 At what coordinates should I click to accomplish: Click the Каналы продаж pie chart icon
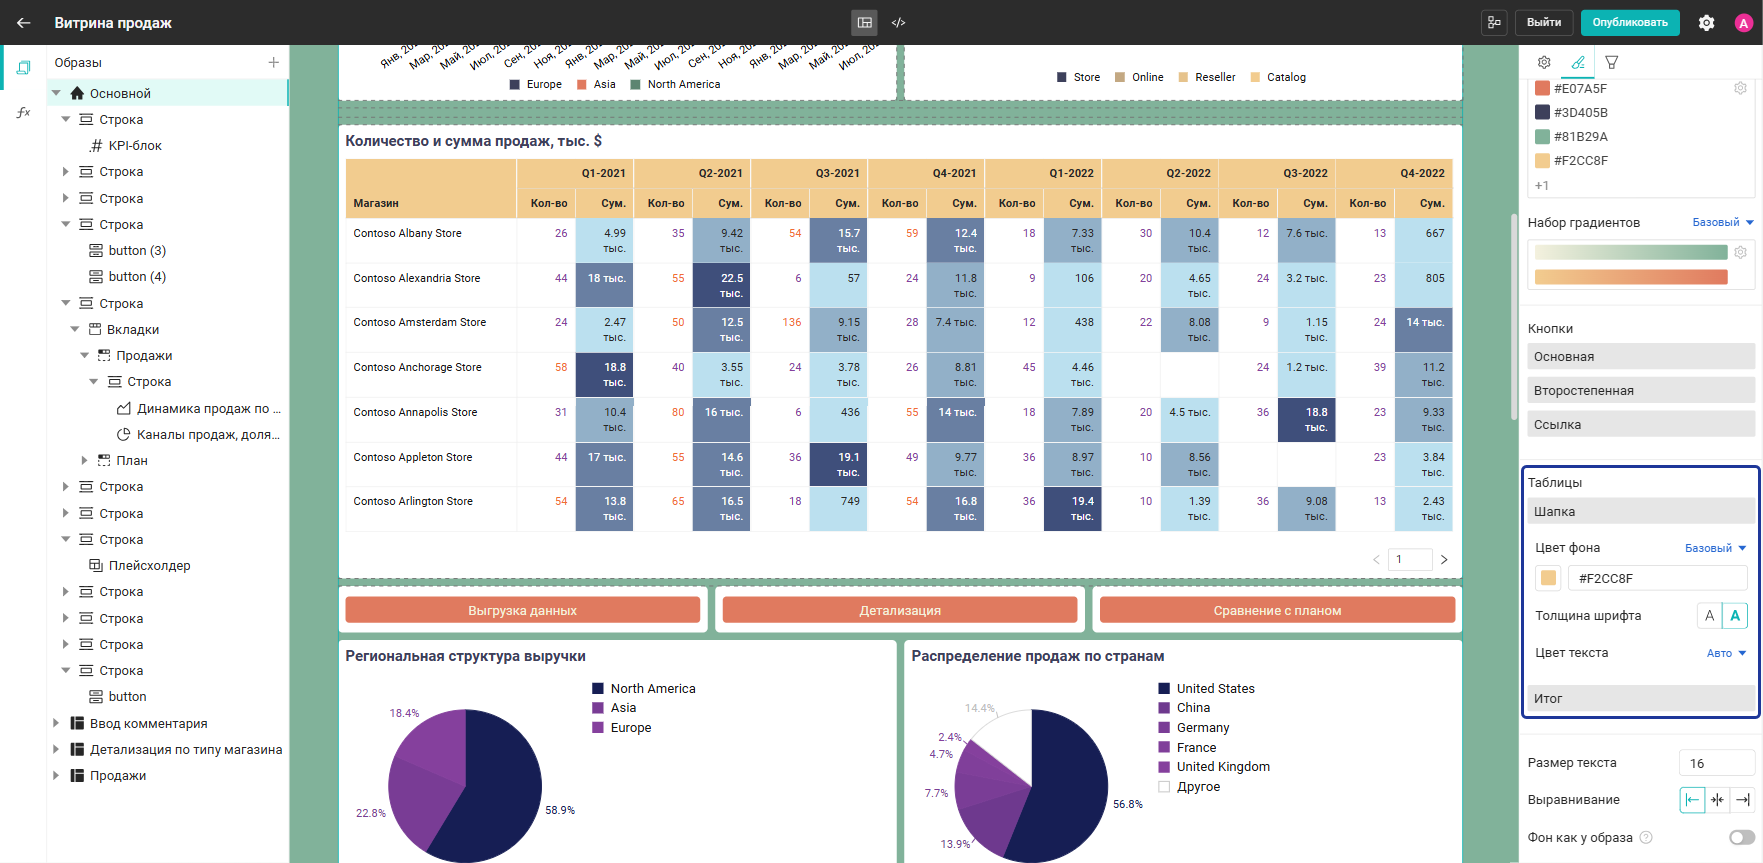point(124,435)
